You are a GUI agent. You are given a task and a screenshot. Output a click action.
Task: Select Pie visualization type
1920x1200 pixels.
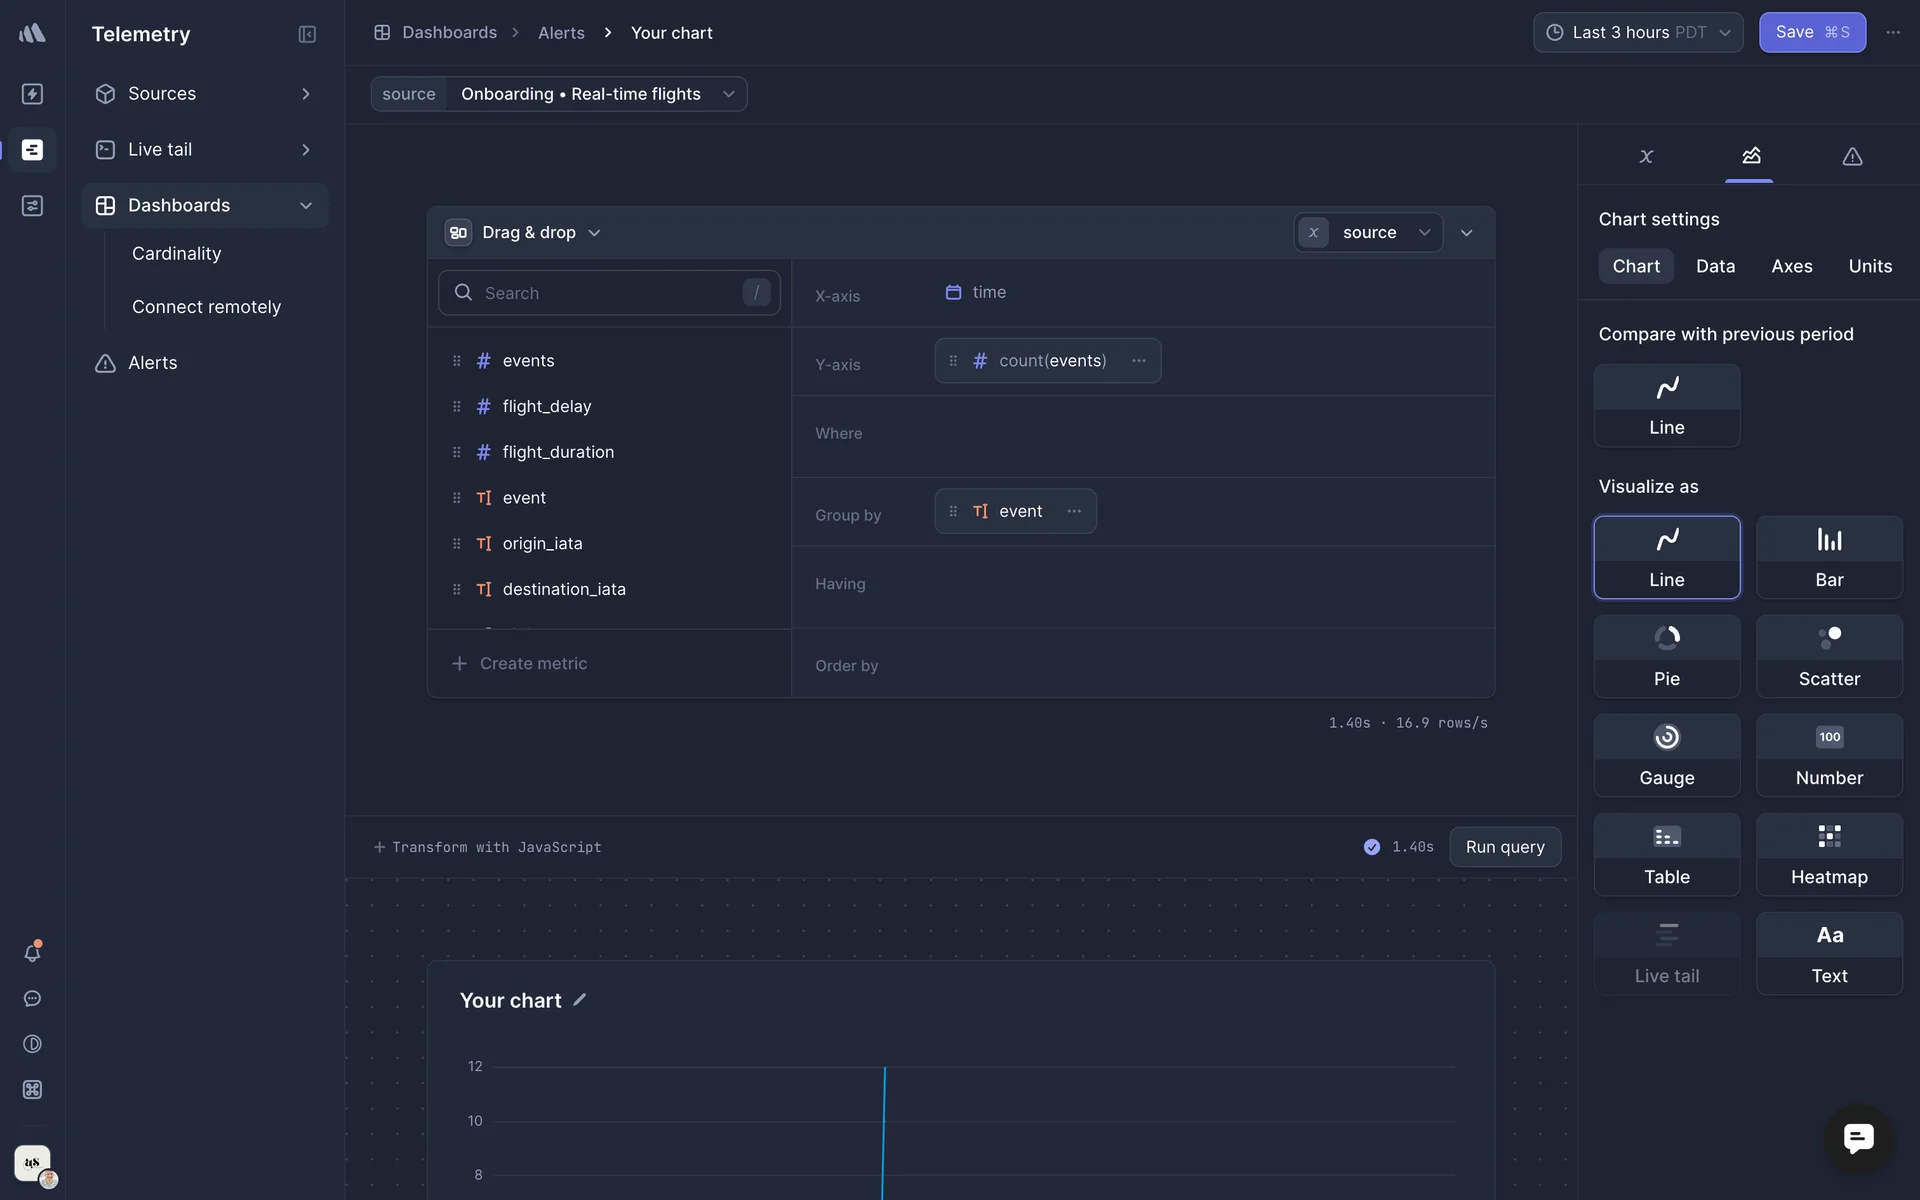(1666, 656)
